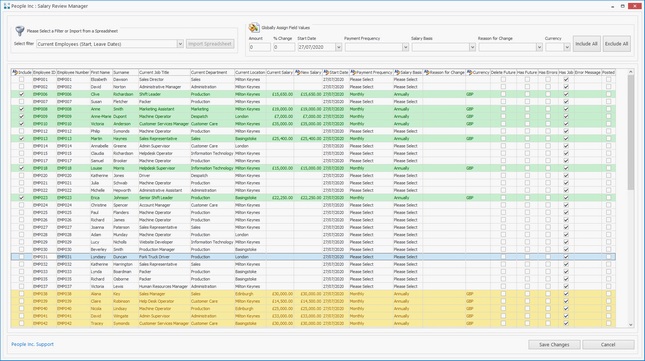Click the 'Help Desk Operator' job title cell
This screenshot has width=645, height=361.
164,301
